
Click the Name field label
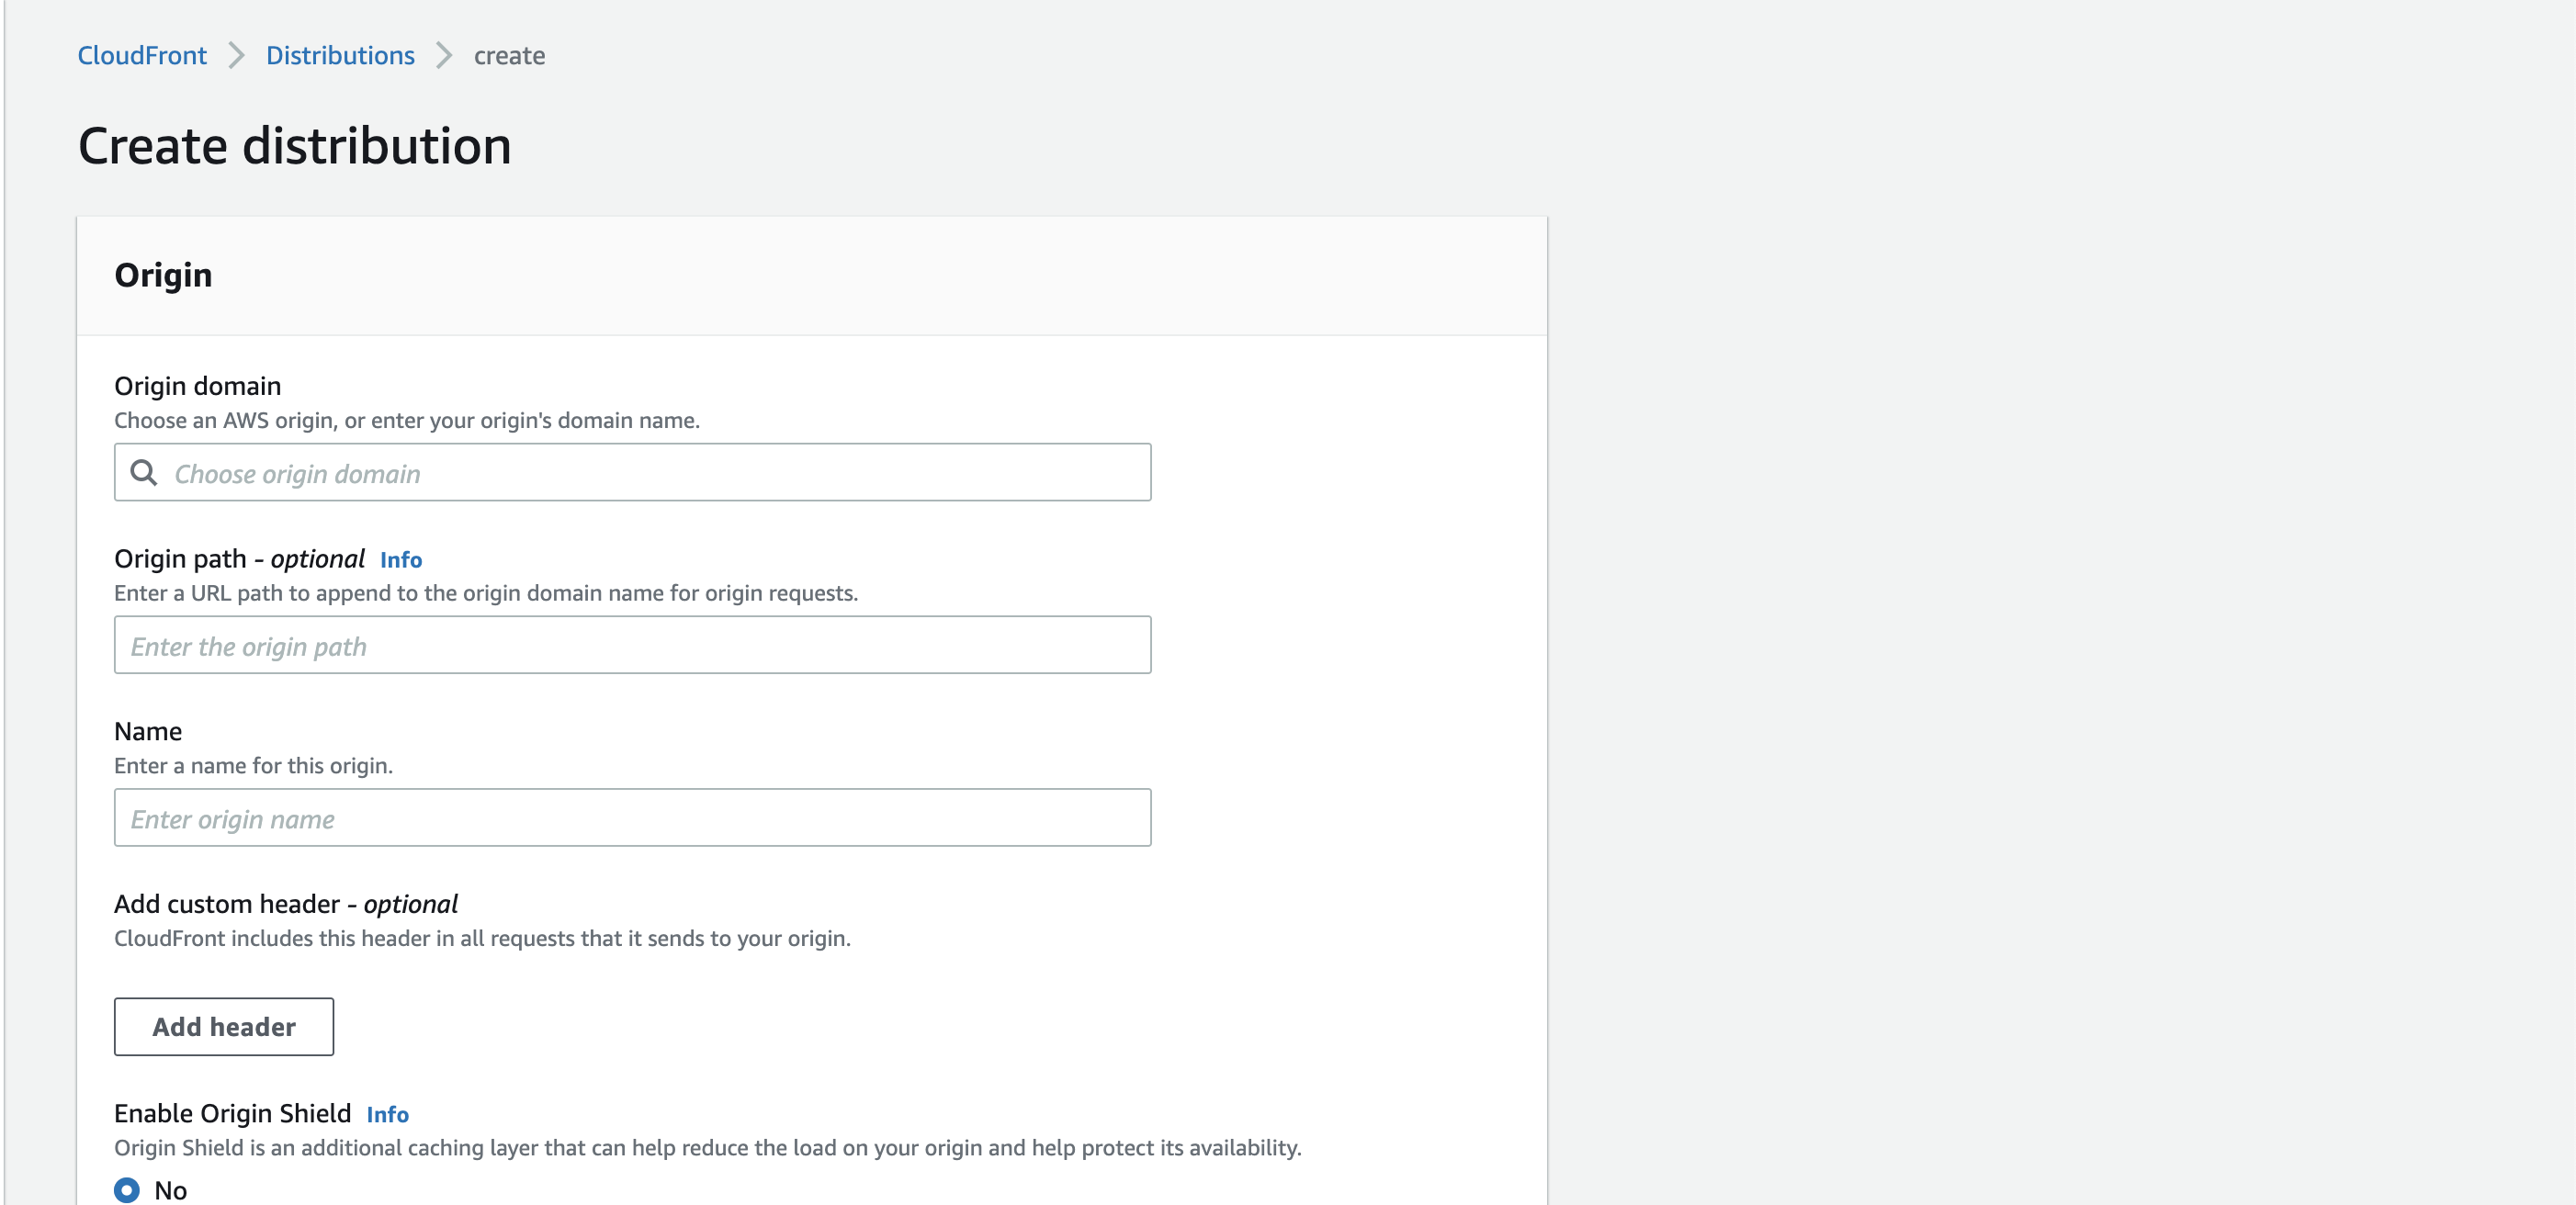click(x=148, y=731)
